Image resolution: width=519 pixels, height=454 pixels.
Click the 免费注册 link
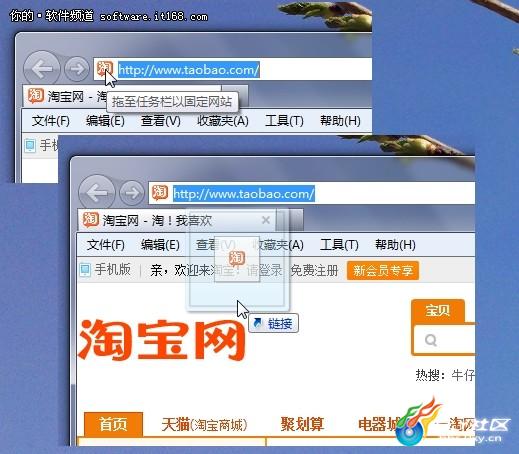[314, 270]
